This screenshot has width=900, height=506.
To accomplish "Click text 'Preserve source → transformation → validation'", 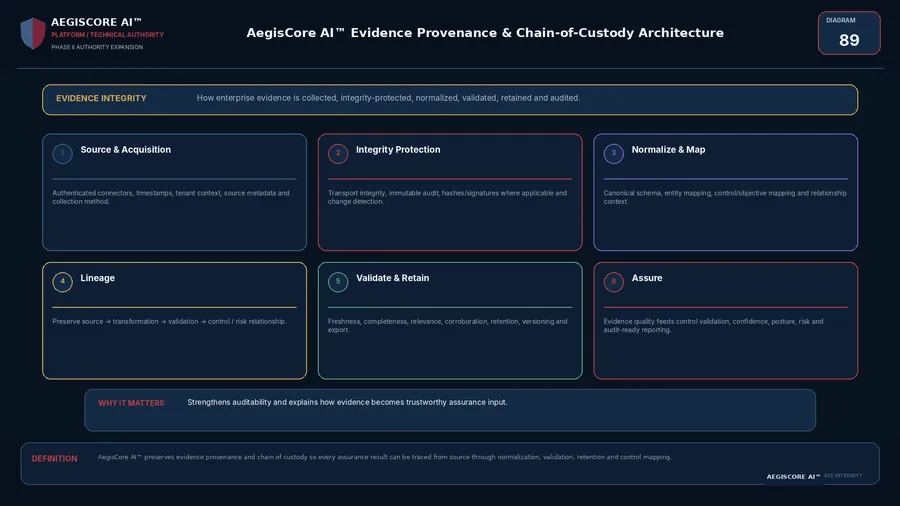I will [x=125, y=322].
